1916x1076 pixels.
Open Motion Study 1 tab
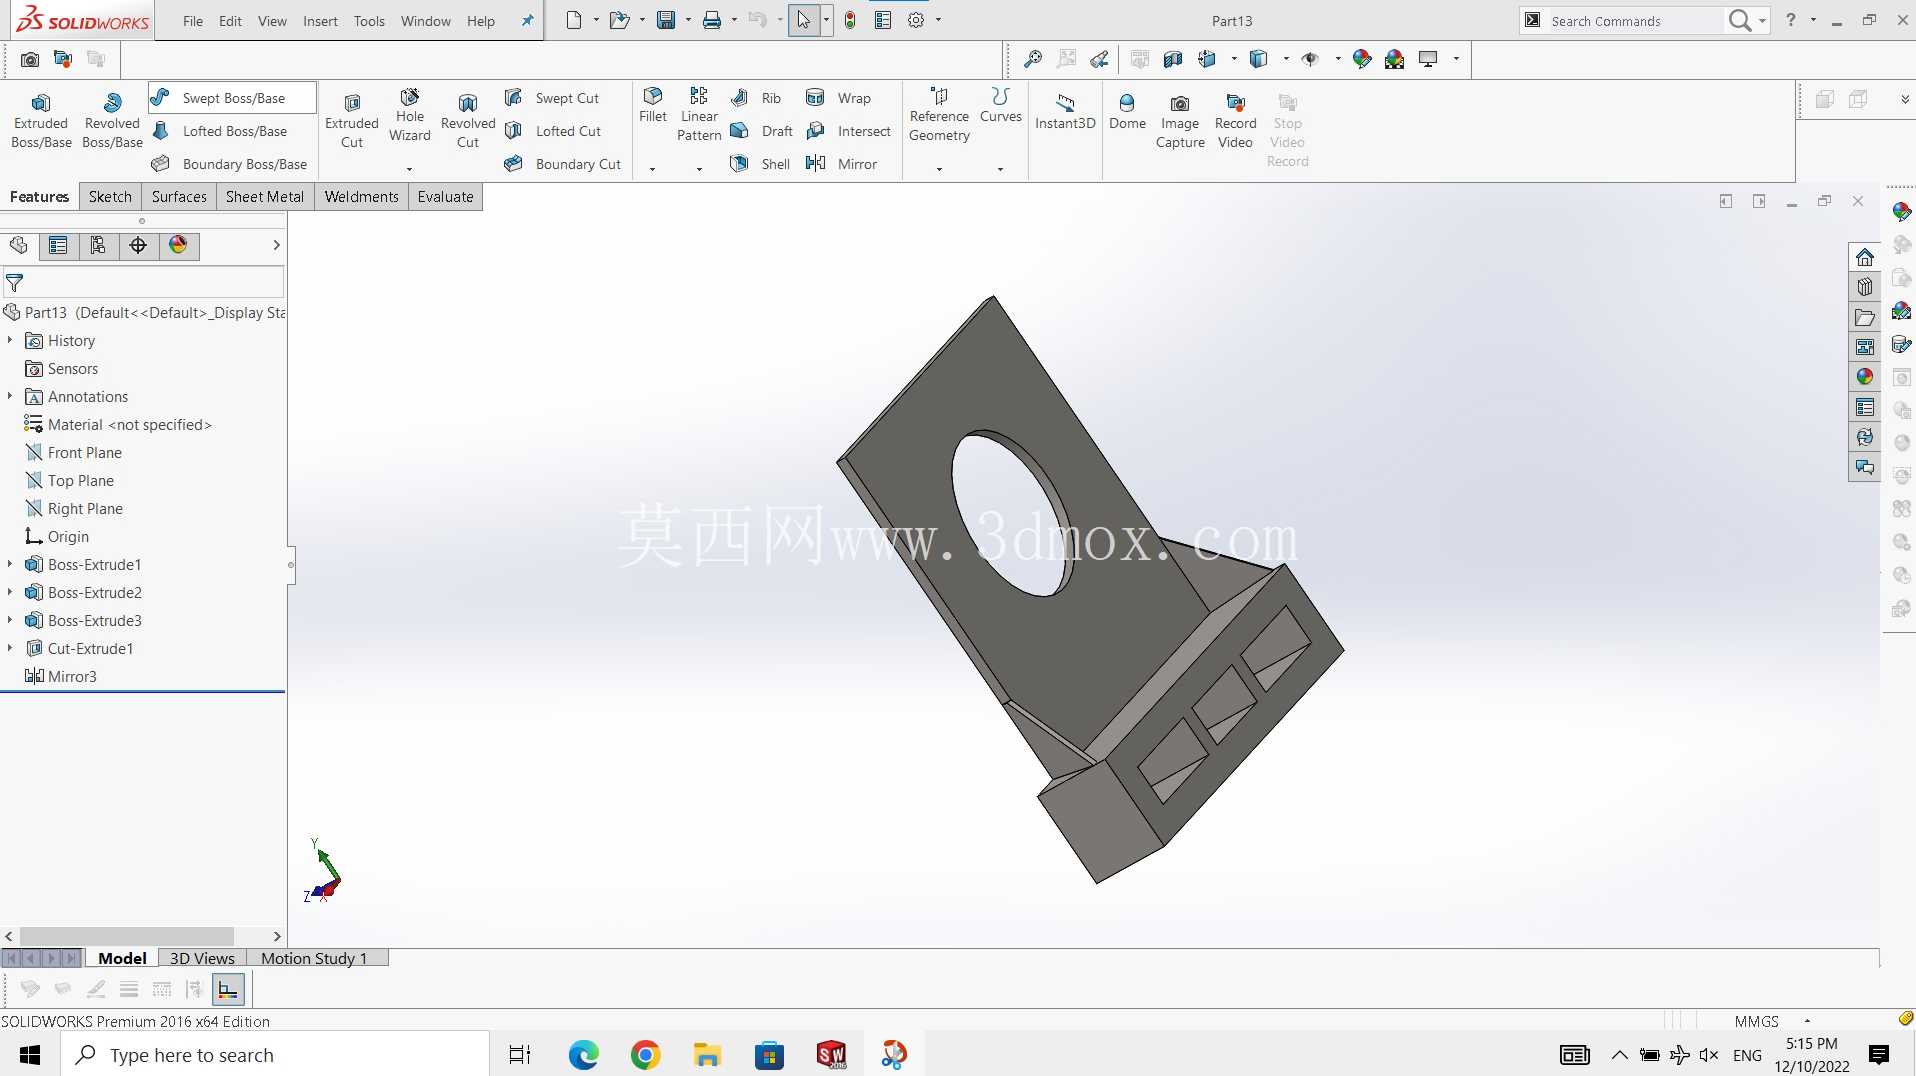(x=314, y=958)
